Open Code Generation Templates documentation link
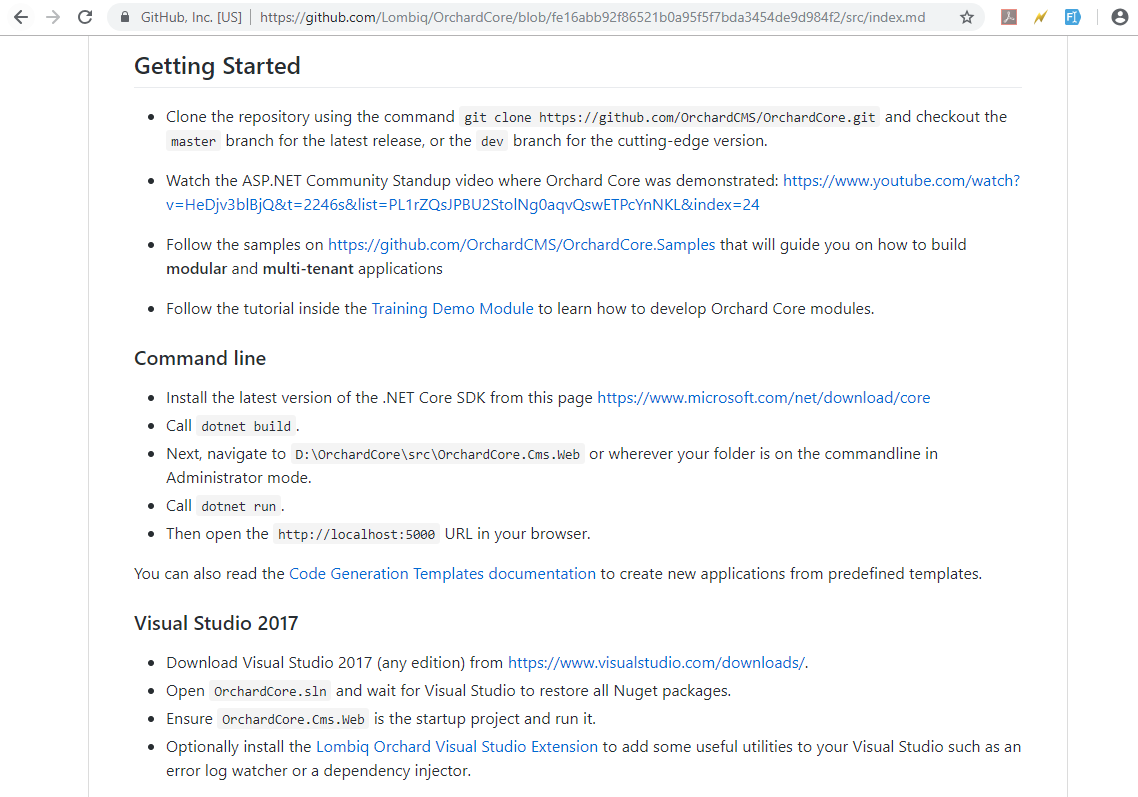1138x797 pixels. 442,573
